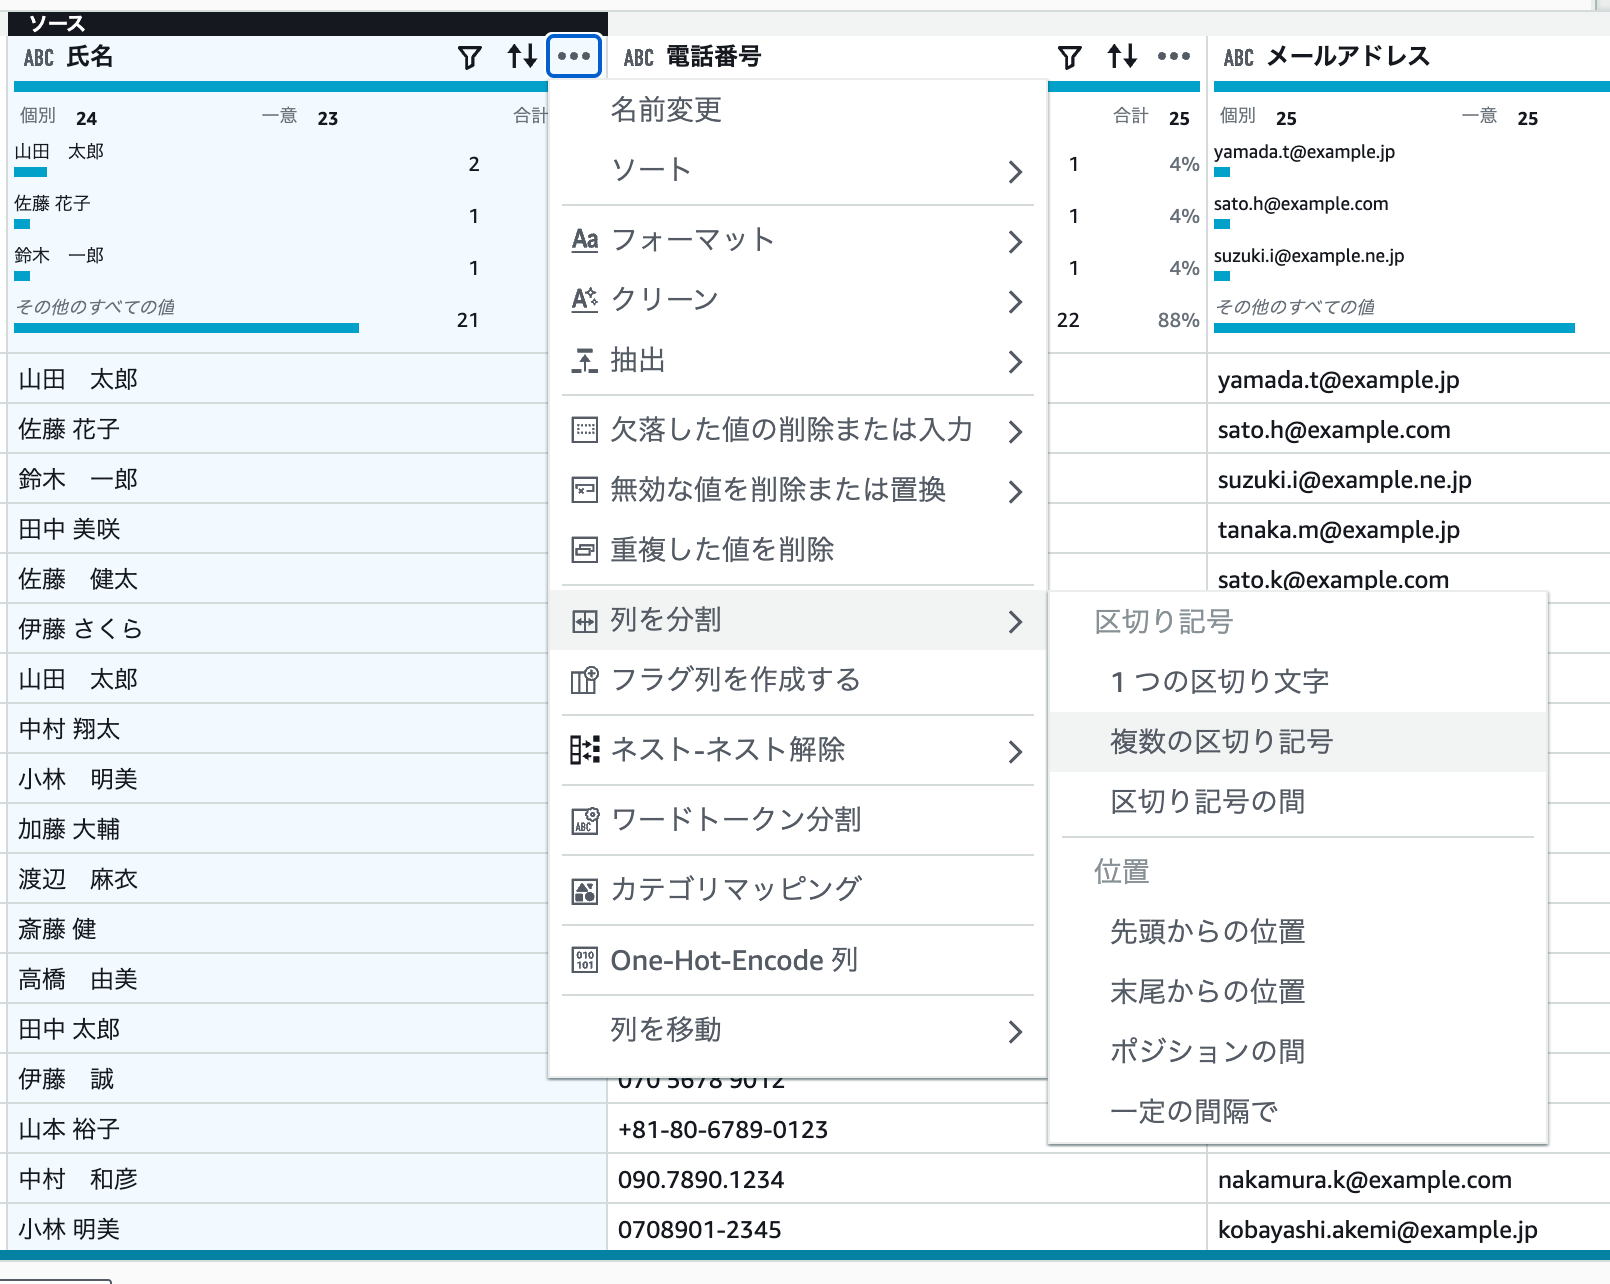Click the 氏名 column header name
Image resolution: width=1610 pixels, height=1284 pixels.
[90, 57]
